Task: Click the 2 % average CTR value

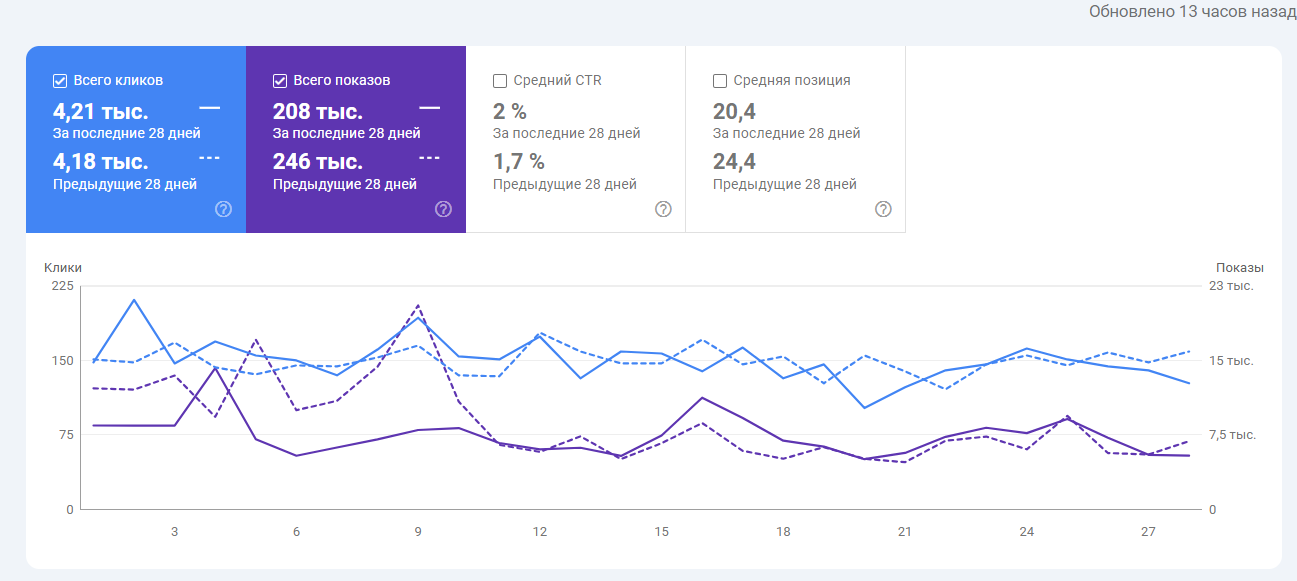Action: pyautogui.click(x=510, y=111)
